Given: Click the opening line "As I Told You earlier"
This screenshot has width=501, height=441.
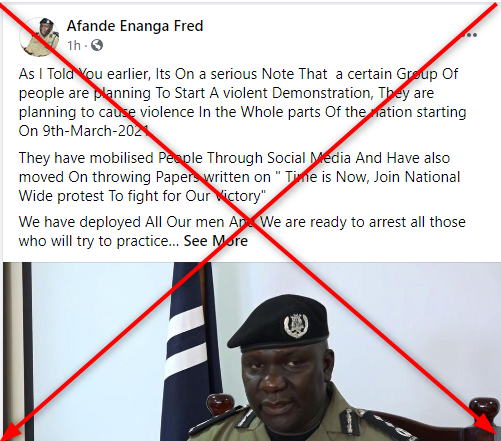Looking at the screenshot, I should coord(85,74).
